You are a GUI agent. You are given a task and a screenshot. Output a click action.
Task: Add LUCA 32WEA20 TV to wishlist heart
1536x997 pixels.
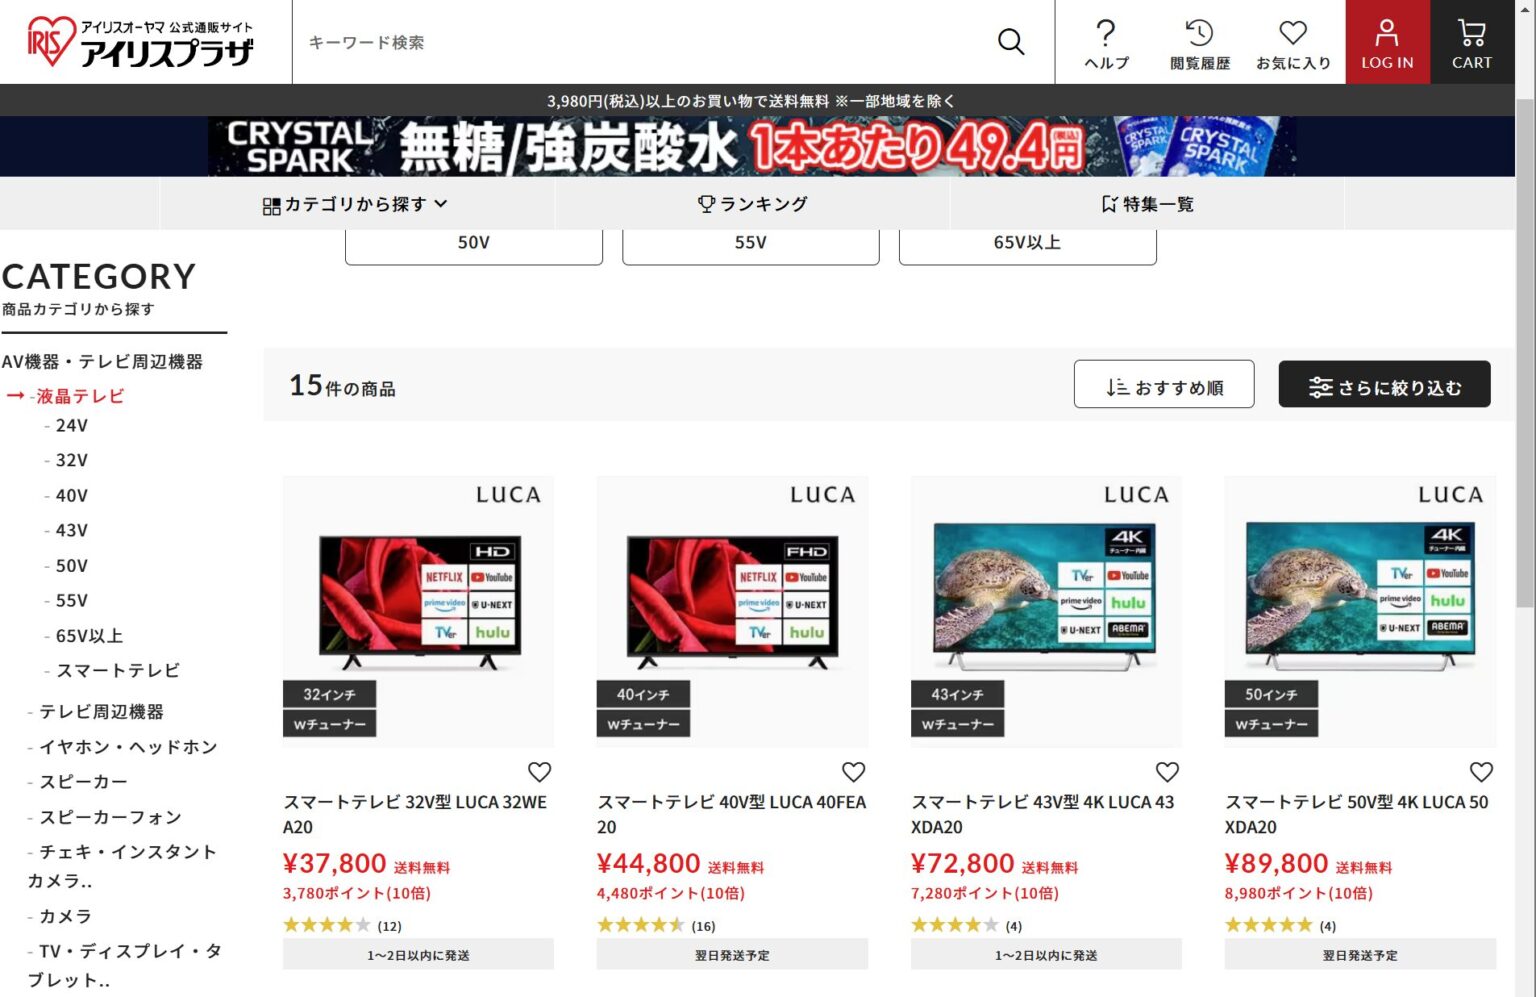coord(540,772)
